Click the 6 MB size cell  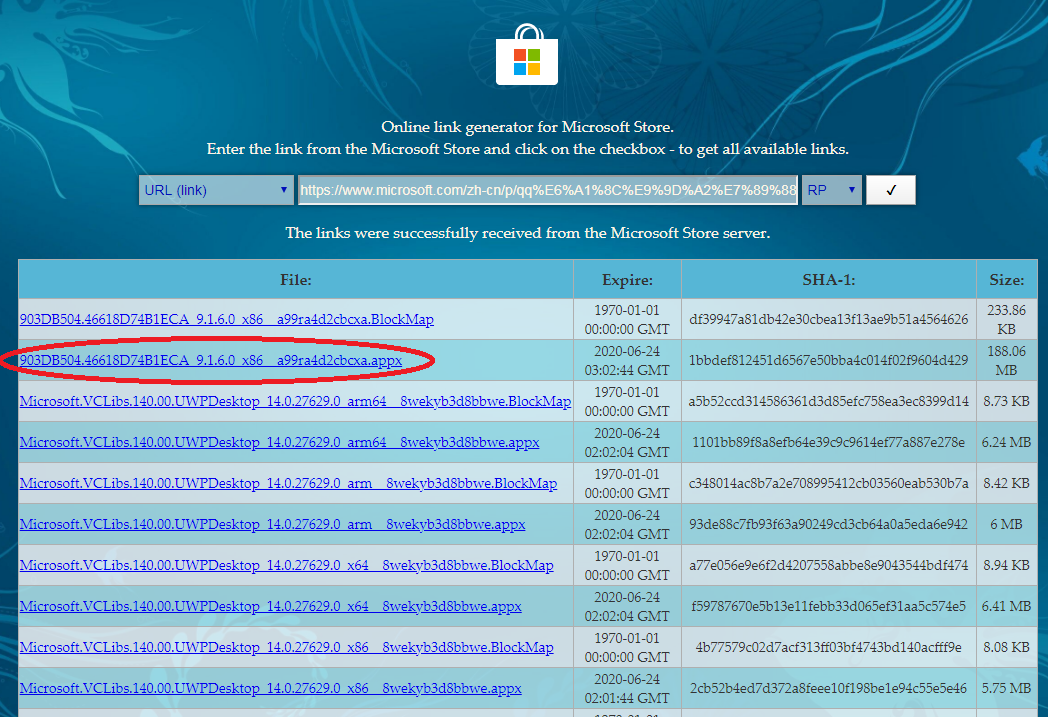click(x=1007, y=525)
